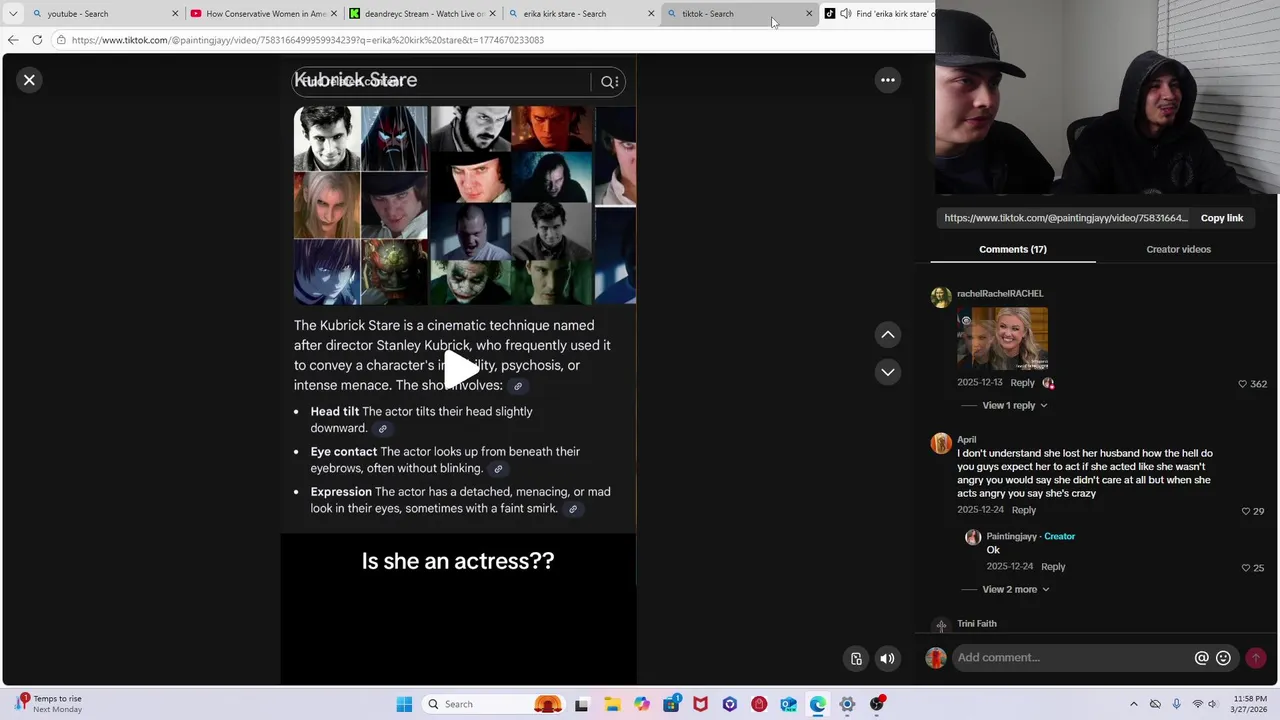Open Outlook from the taskbar
This screenshot has height=720, width=1280.
788,704
